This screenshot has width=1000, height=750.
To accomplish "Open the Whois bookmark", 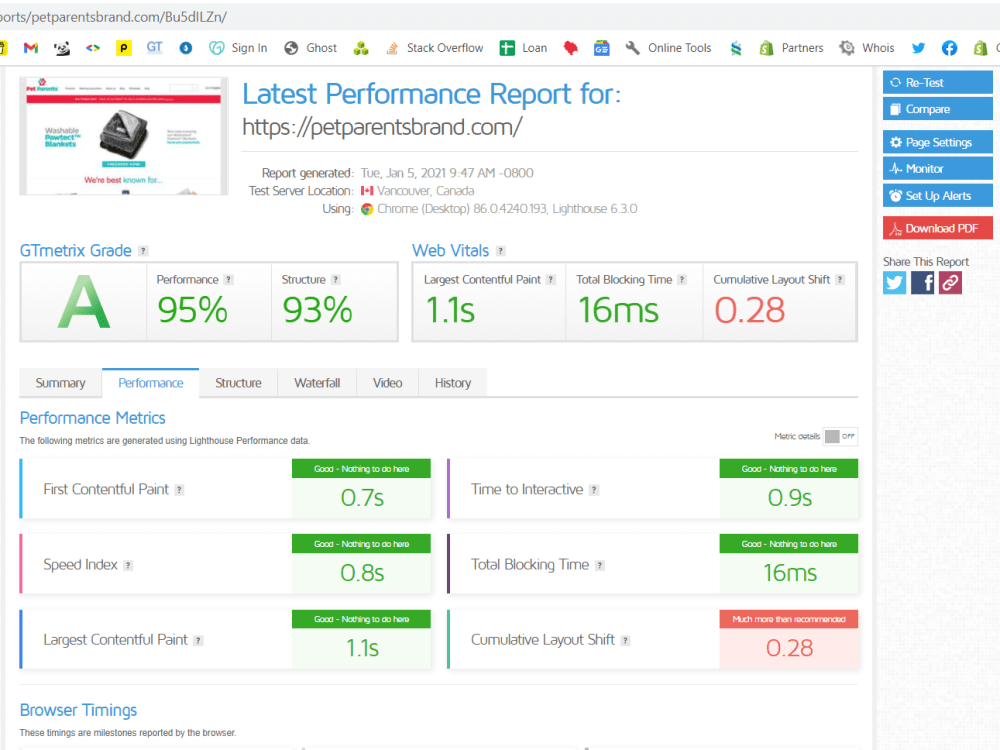I will pyautogui.click(x=867, y=48).
